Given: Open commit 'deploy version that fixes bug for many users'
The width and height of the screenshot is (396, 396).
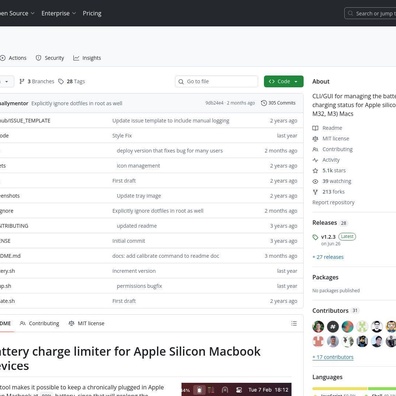Looking at the screenshot, I should tap(170, 151).
